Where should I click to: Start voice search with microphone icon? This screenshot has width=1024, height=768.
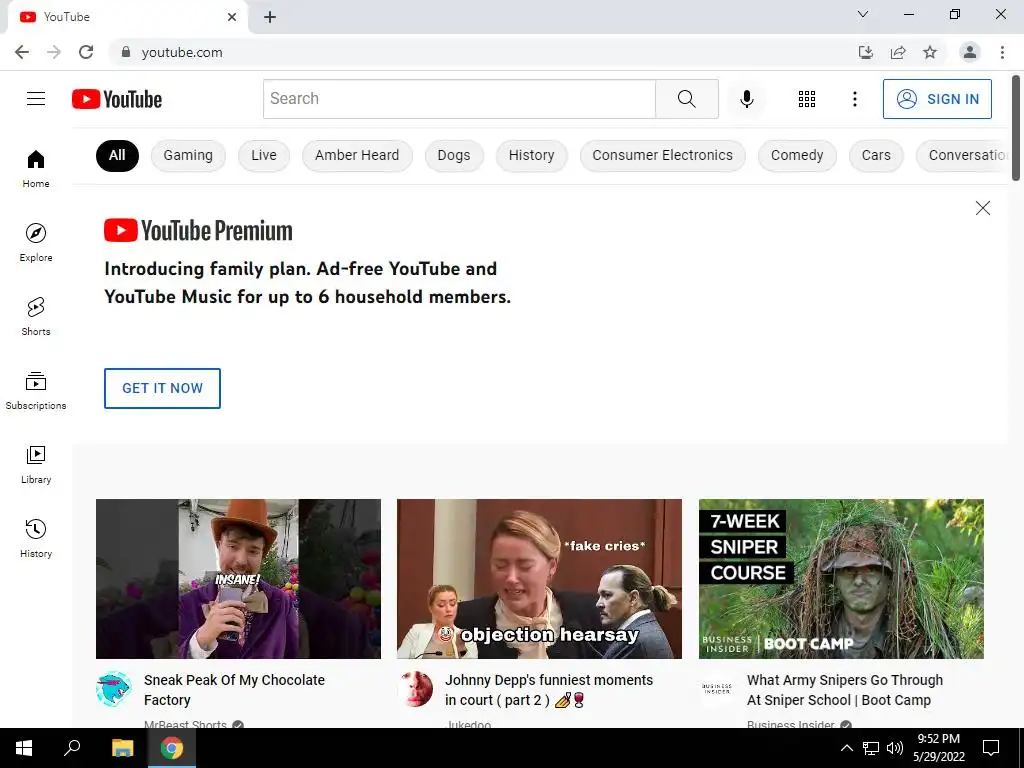(746, 99)
